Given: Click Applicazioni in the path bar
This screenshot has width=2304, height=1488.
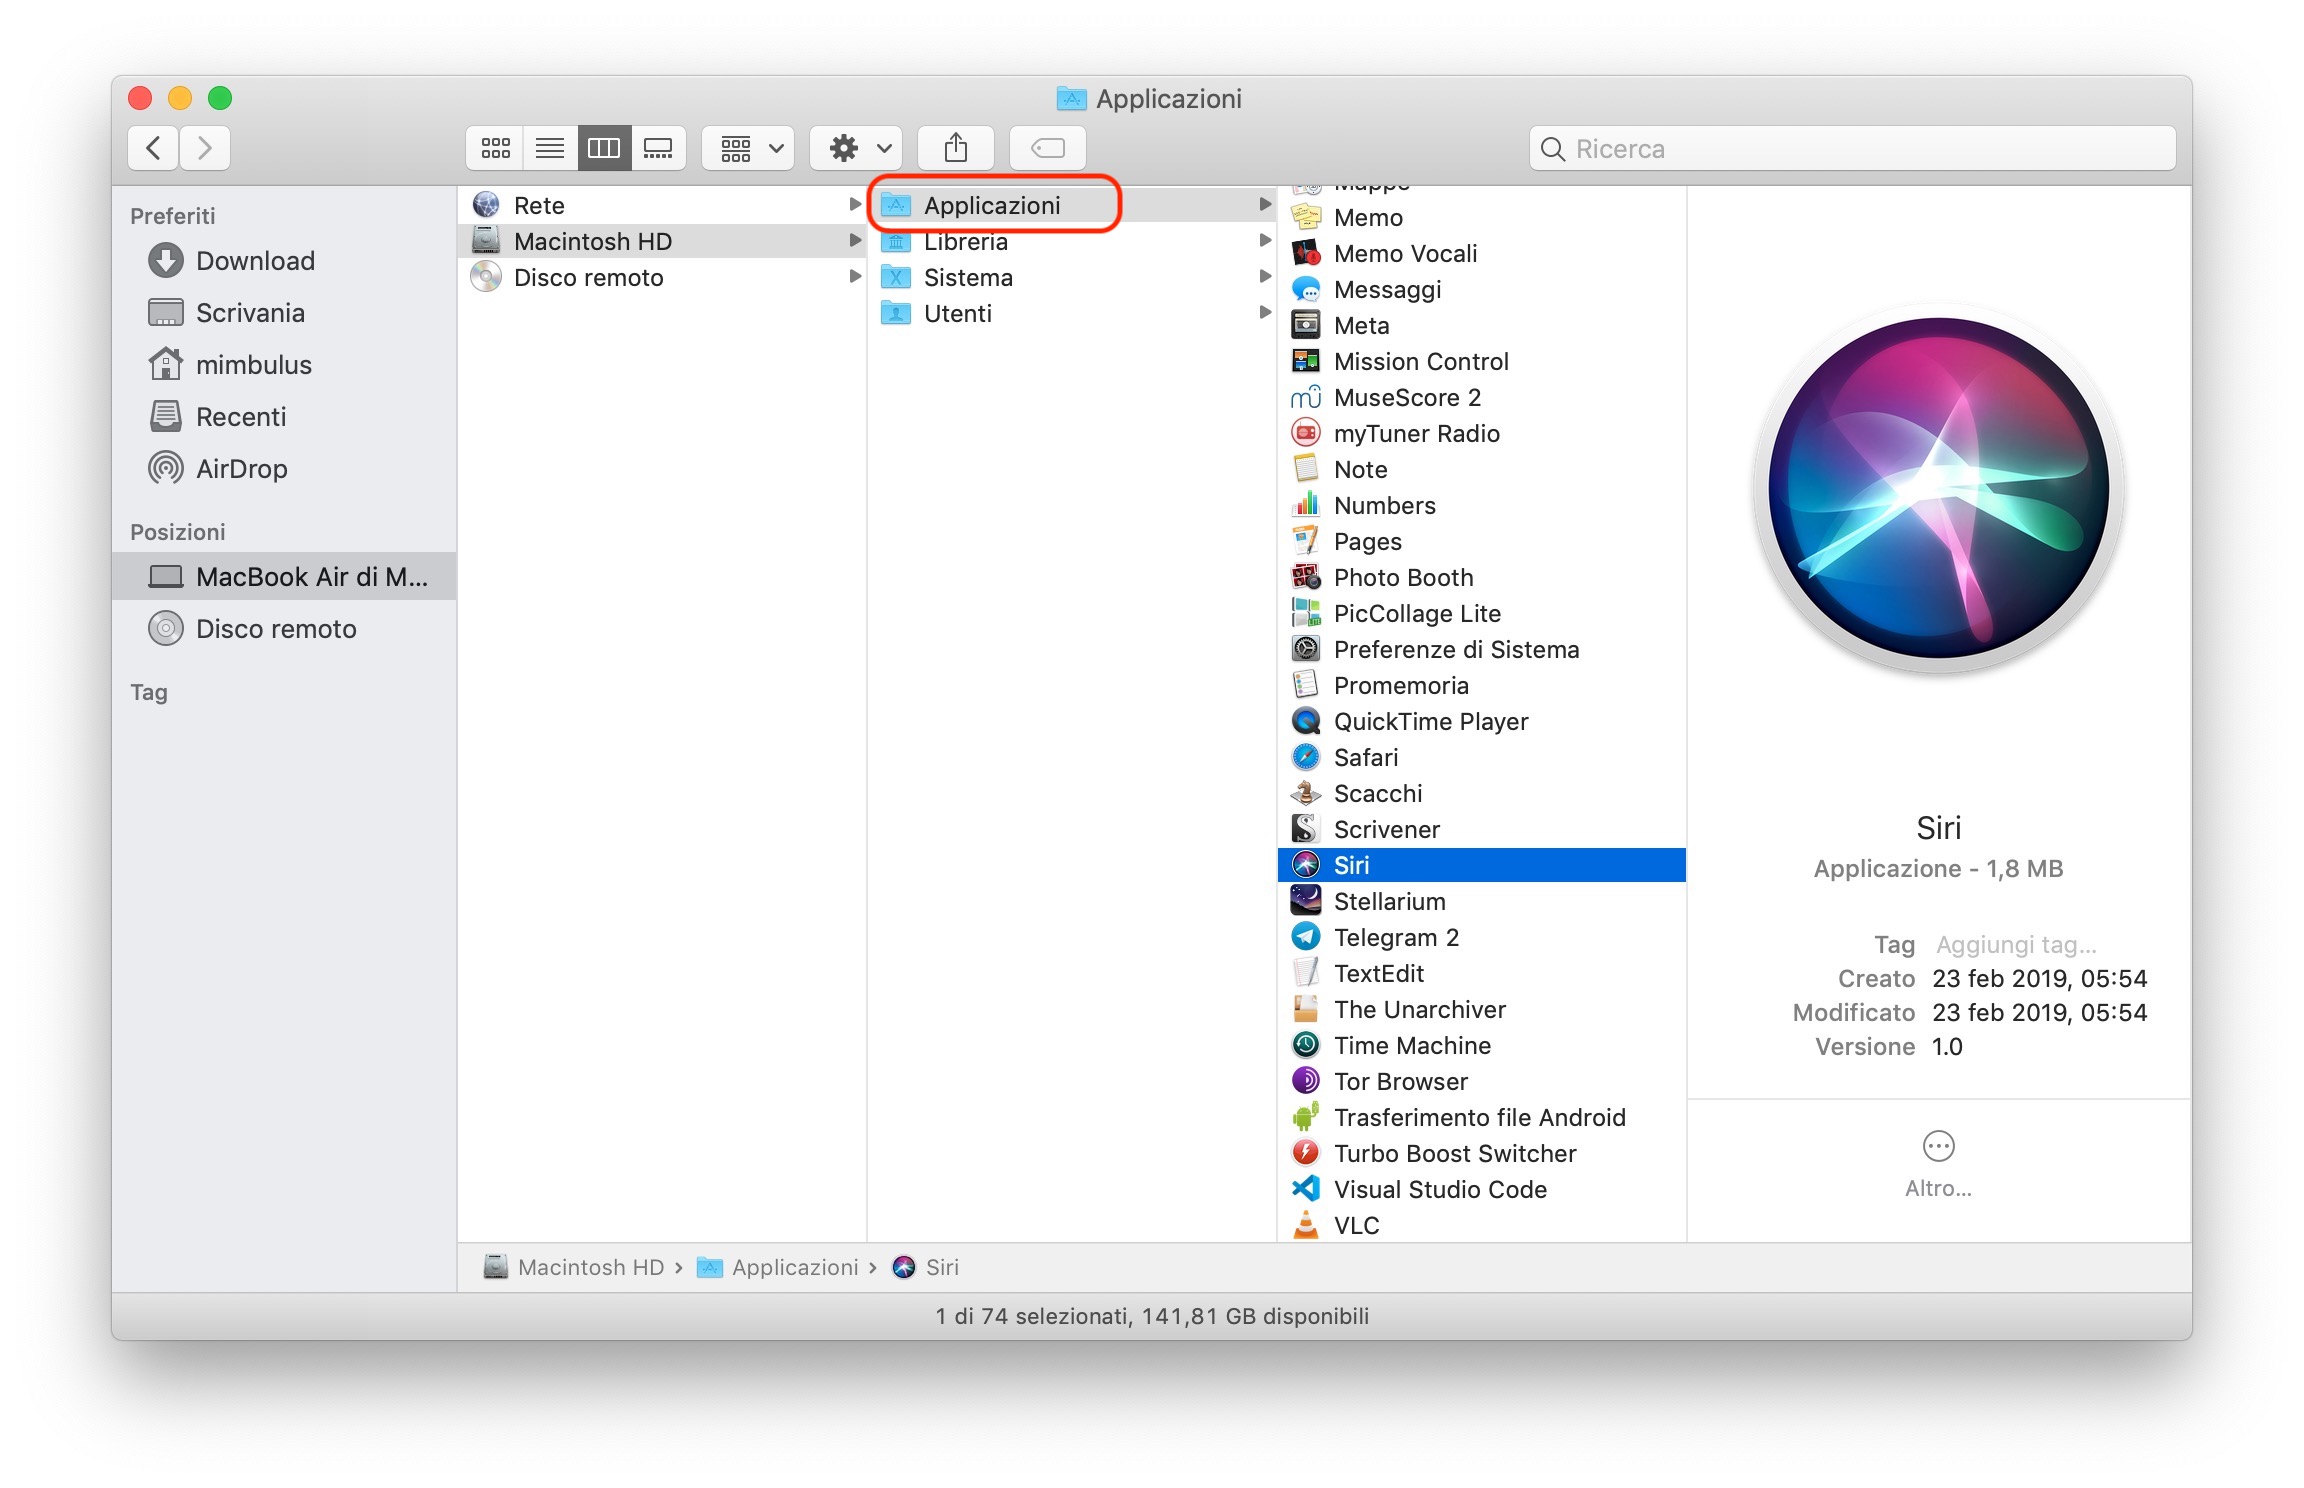Looking at the screenshot, I should click(794, 1268).
